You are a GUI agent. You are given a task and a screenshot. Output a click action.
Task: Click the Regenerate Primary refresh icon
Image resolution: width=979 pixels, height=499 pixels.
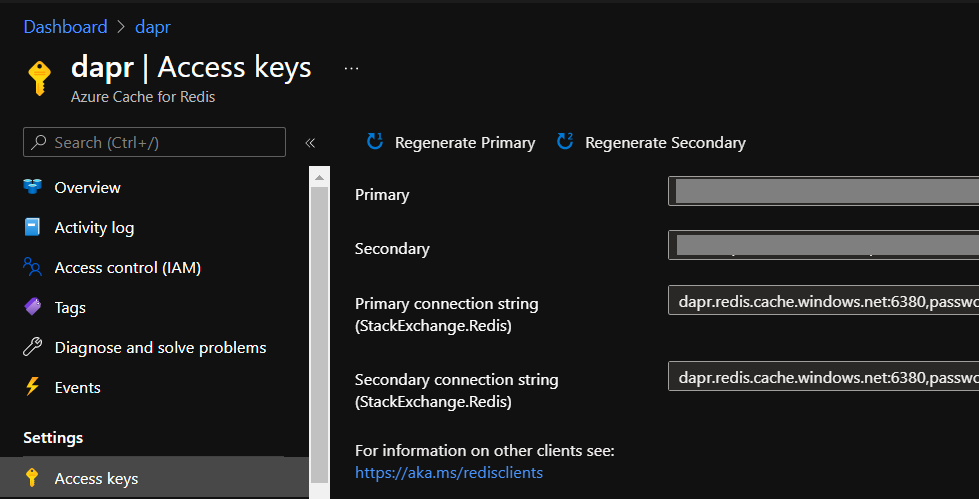(375, 142)
